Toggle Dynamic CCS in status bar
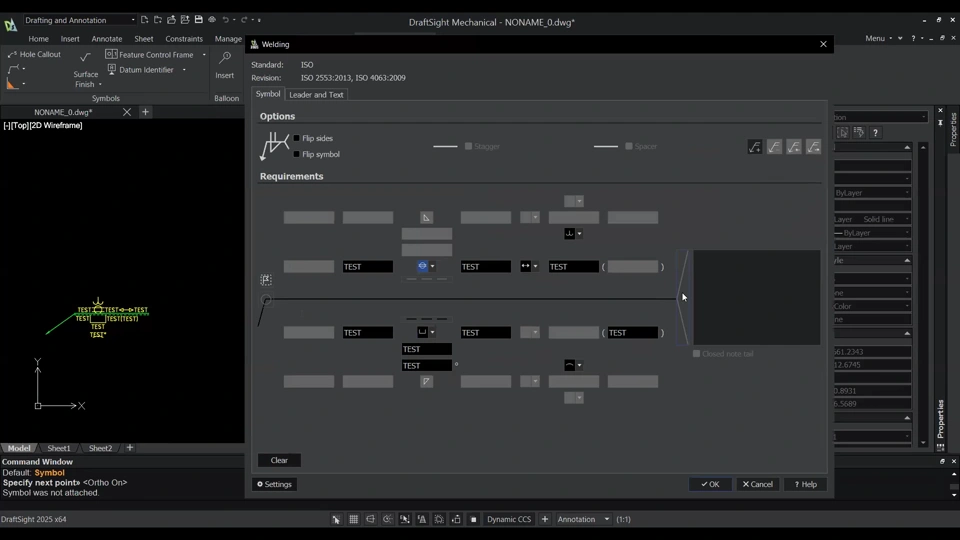The image size is (960, 540). click(508, 519)
